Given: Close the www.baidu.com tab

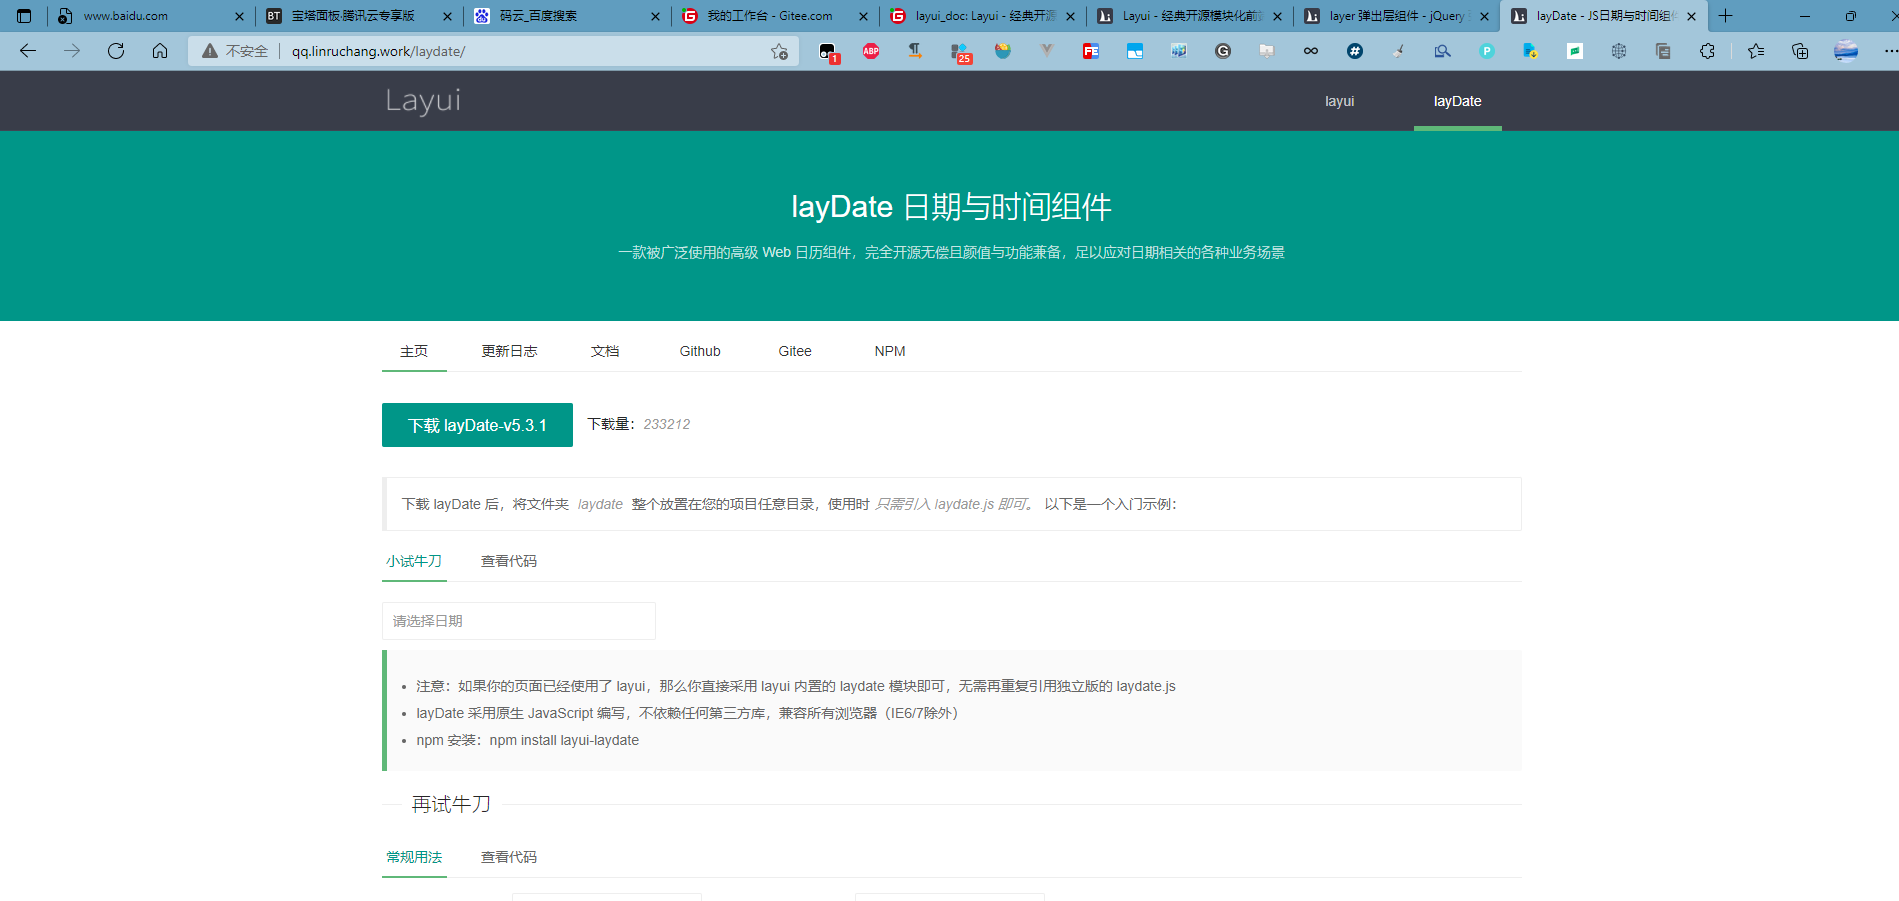Looking at the screenshot, I should click(x=239, y=16).
